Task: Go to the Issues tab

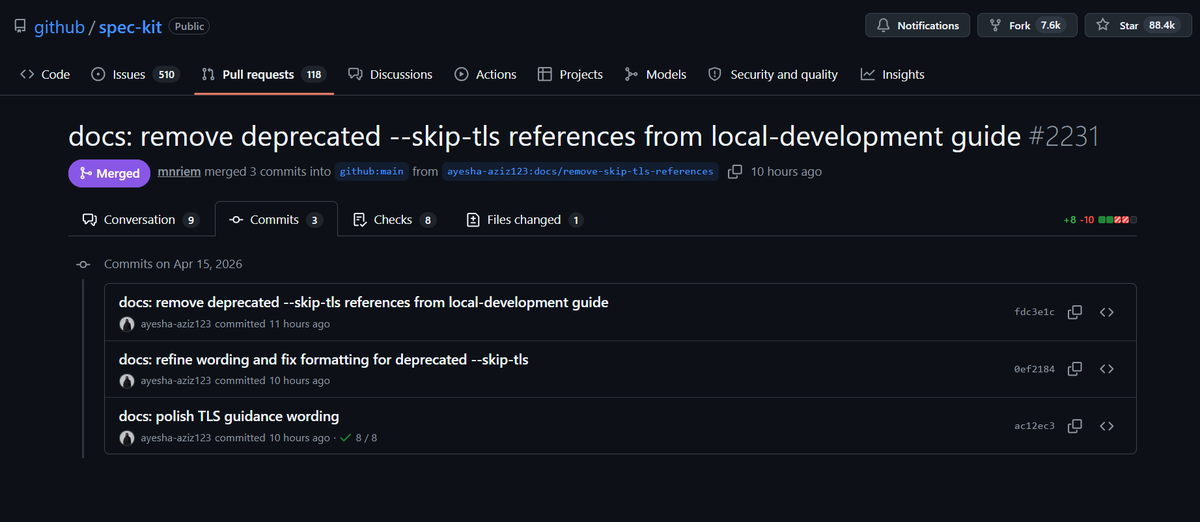Action: [134, 74]
